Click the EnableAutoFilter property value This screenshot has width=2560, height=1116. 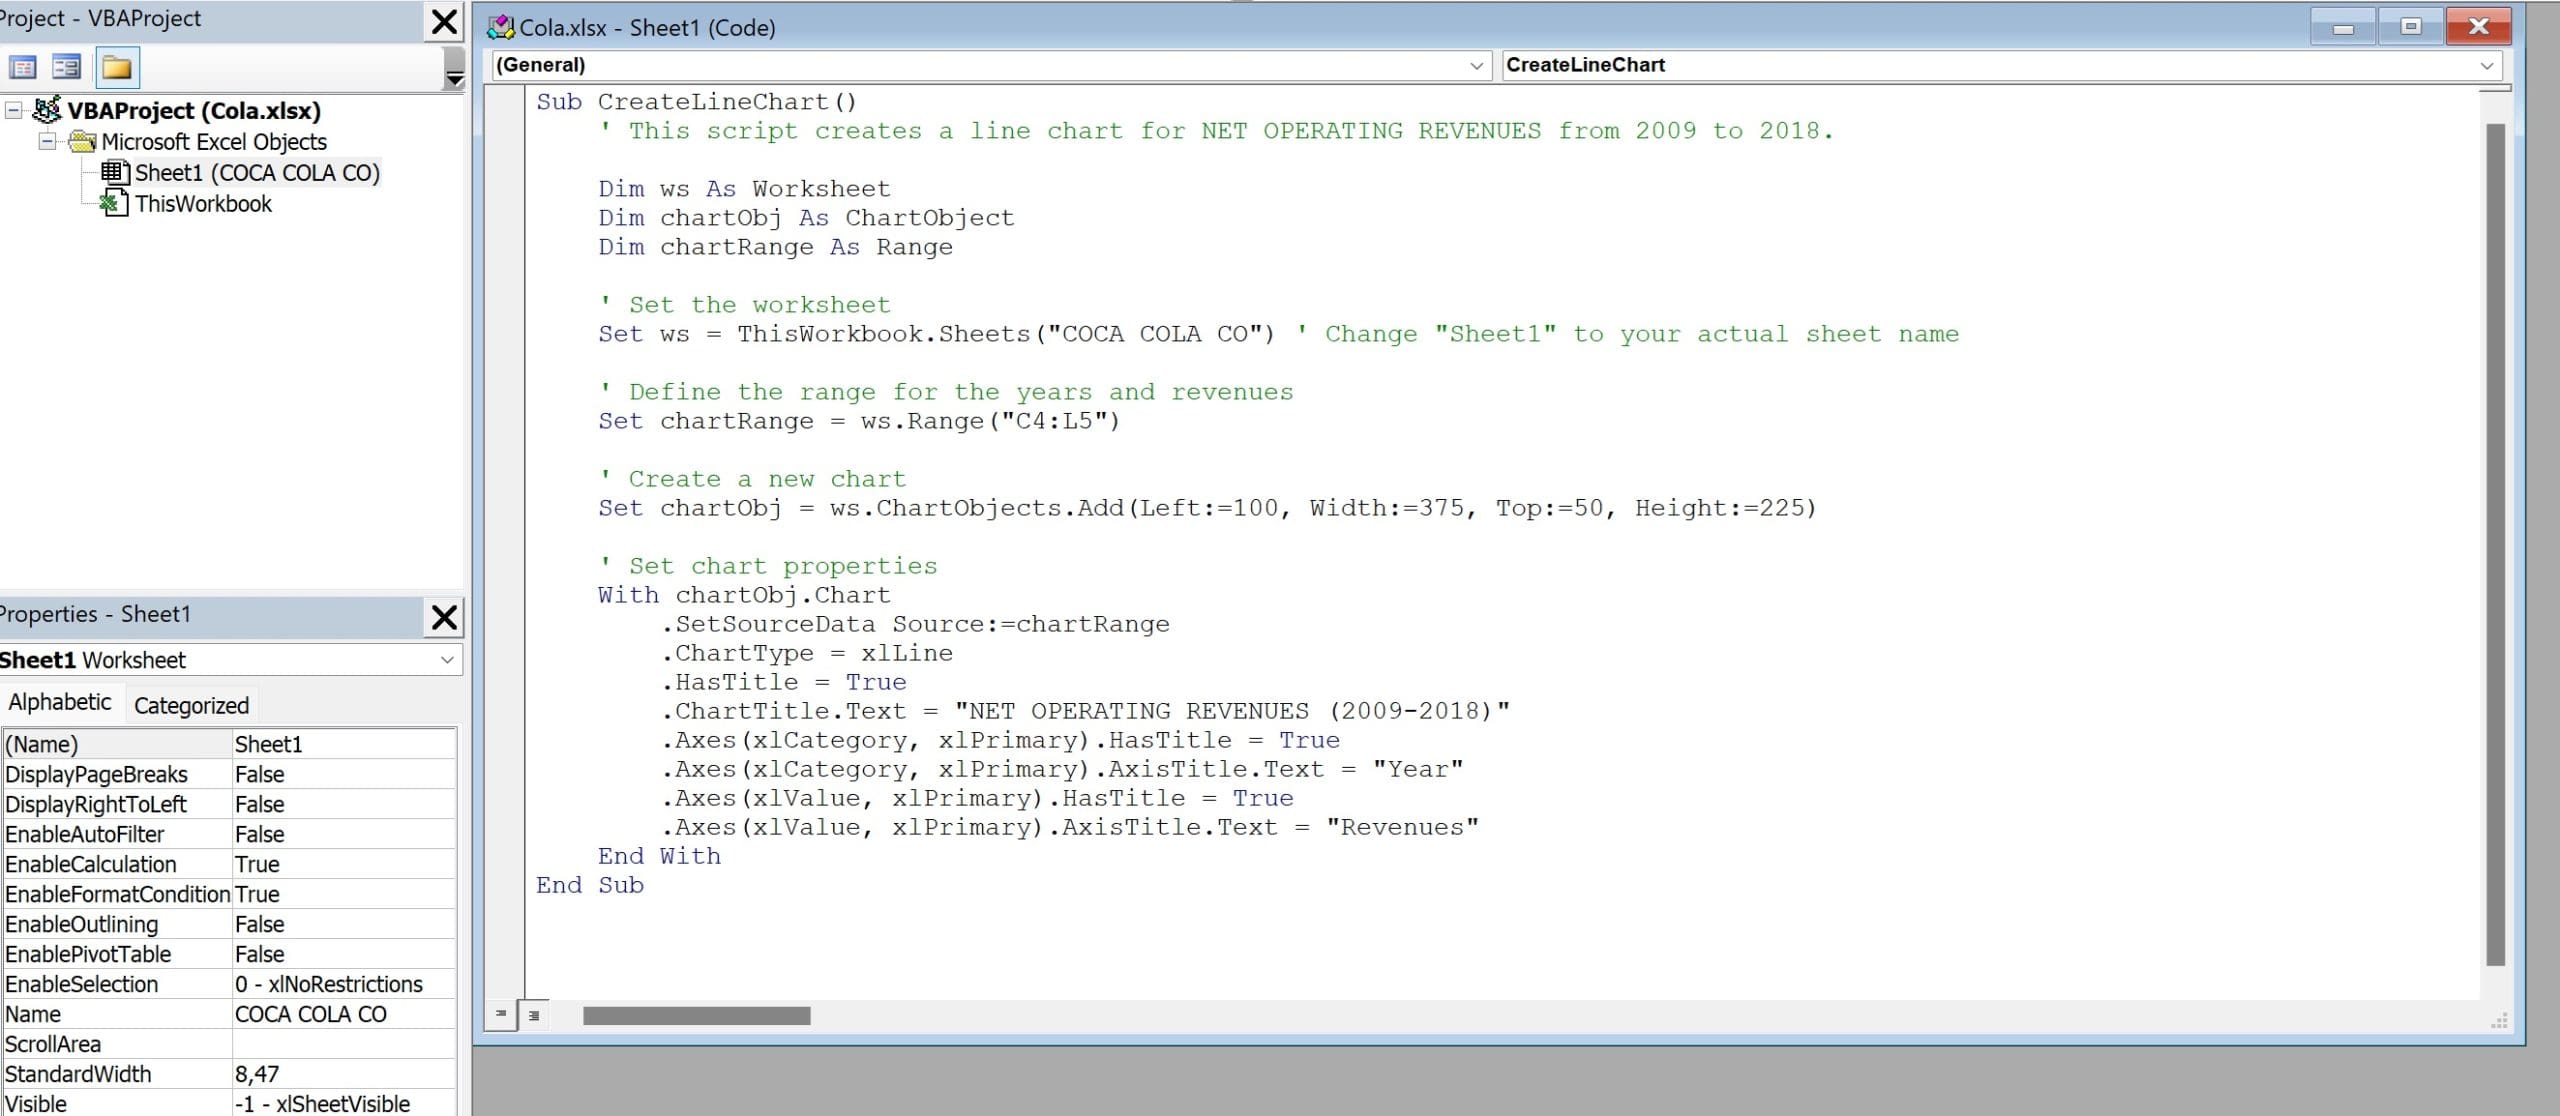tap(344, 834)
